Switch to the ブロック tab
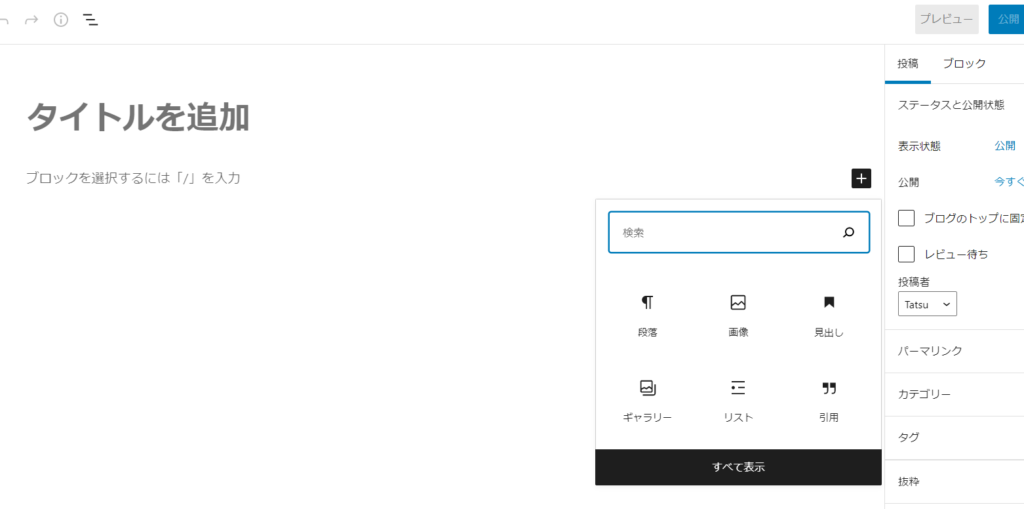This screenshot has height=509, width=1024. 964,63
